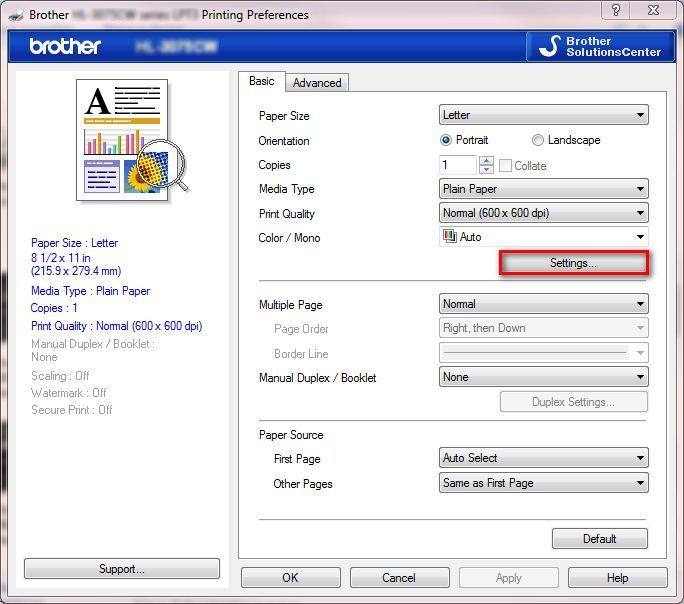Expand the Media Type dropdown

tap(543, 189)
